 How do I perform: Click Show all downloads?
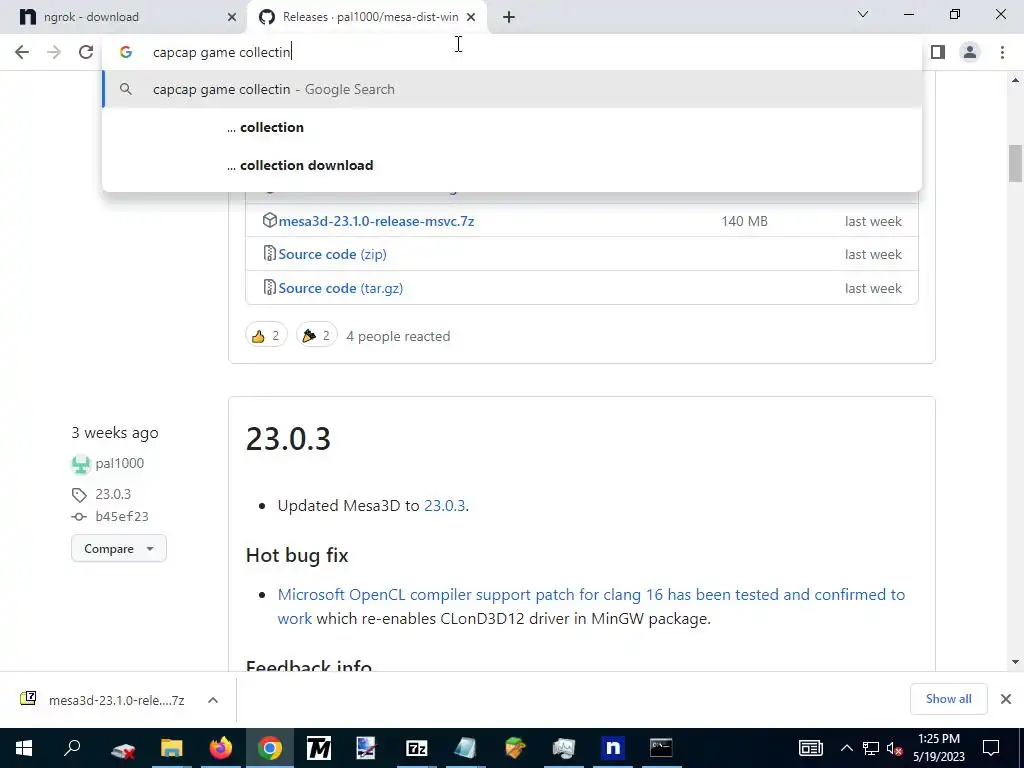pos(948,699)
